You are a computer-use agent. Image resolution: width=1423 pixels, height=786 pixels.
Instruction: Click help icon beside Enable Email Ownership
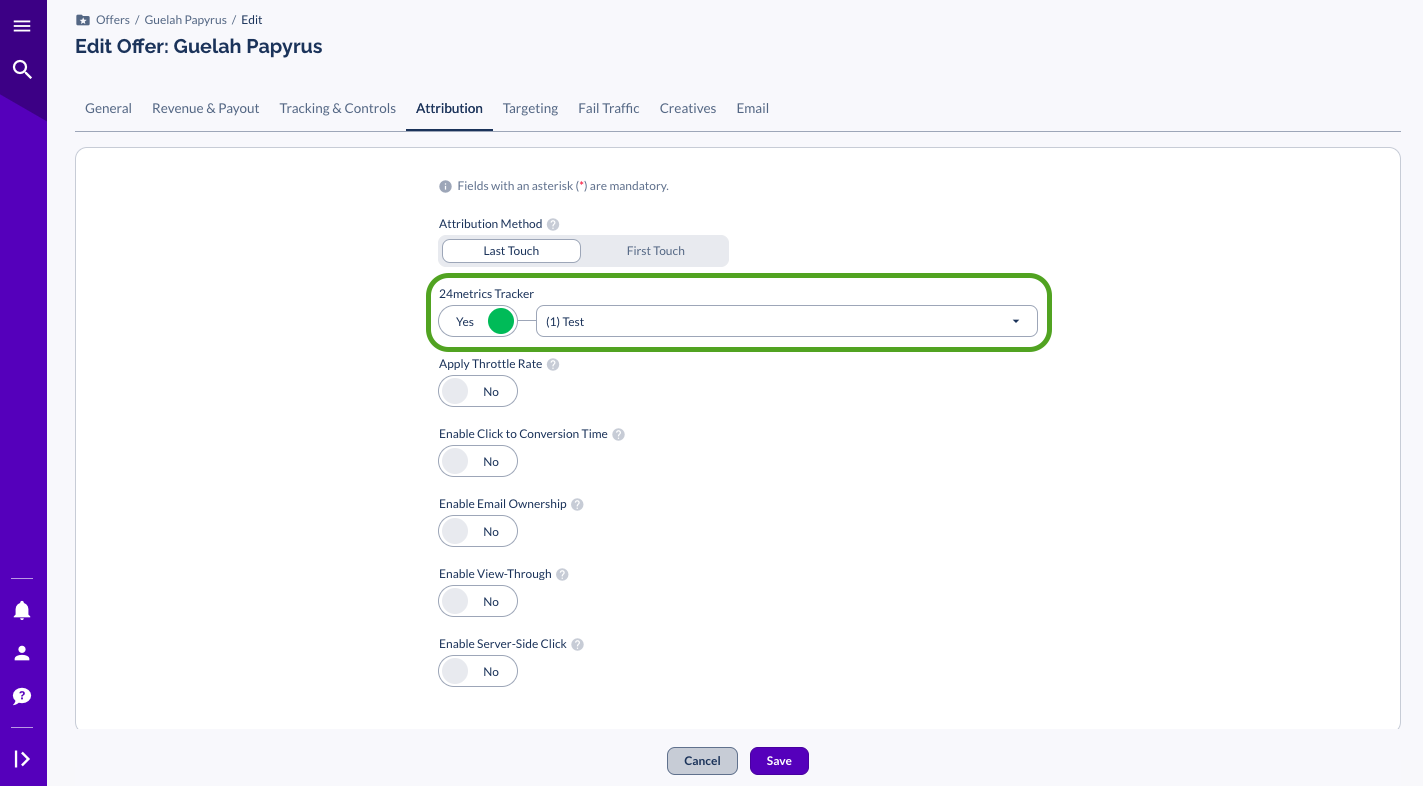[577, 504]
